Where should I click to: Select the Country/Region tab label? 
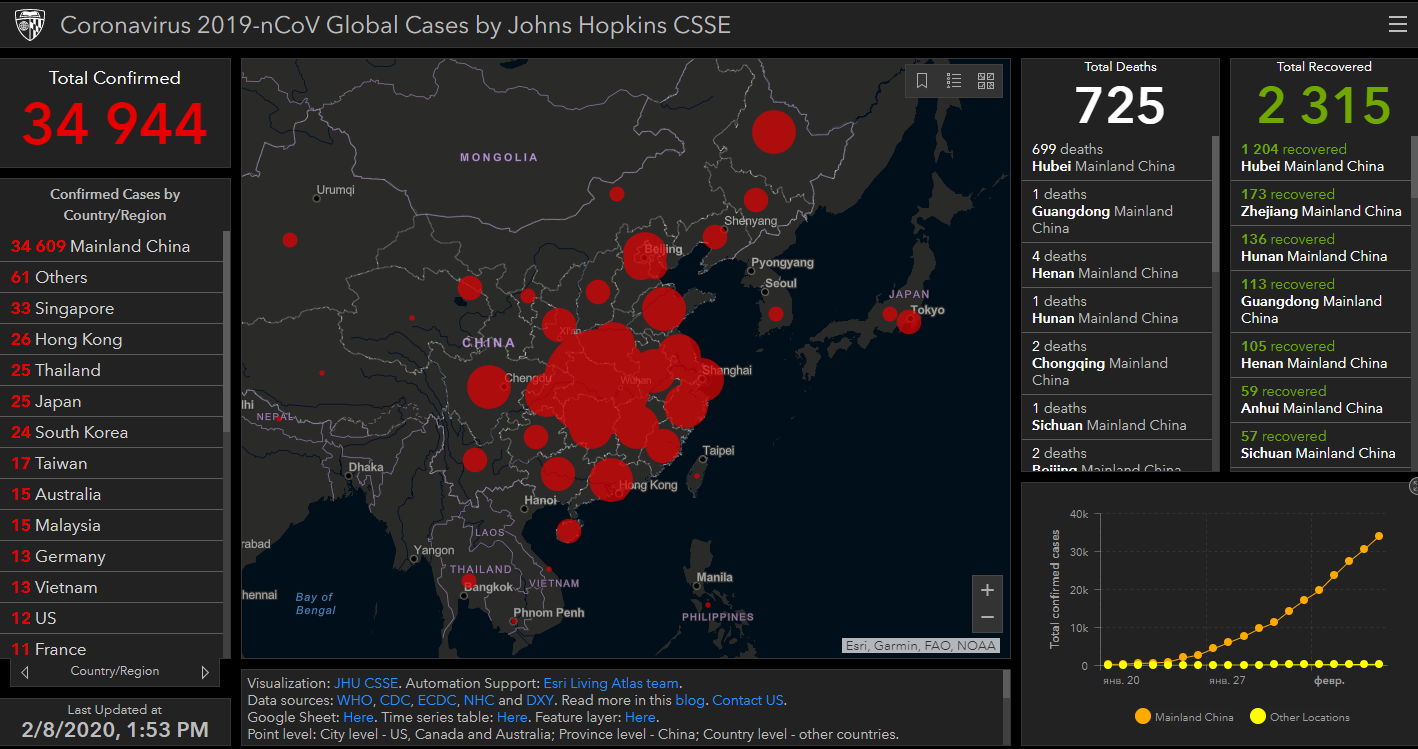point(115,671)
